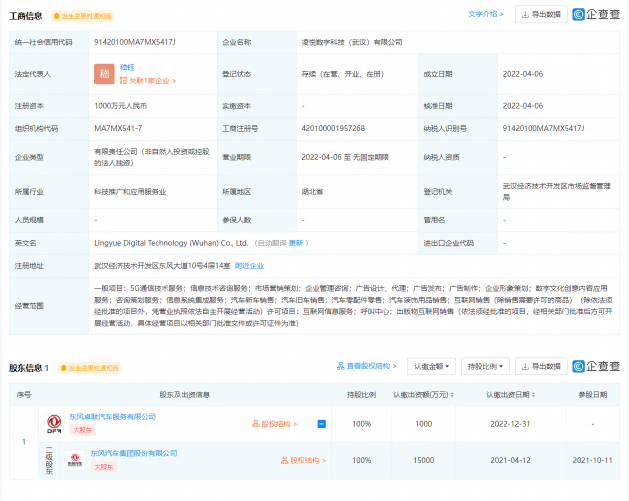Image resolution: width=629 pixels, height=501 pixels.
Task: Click the industry value 科技推广和应用服务业
Action: [130, 192]
